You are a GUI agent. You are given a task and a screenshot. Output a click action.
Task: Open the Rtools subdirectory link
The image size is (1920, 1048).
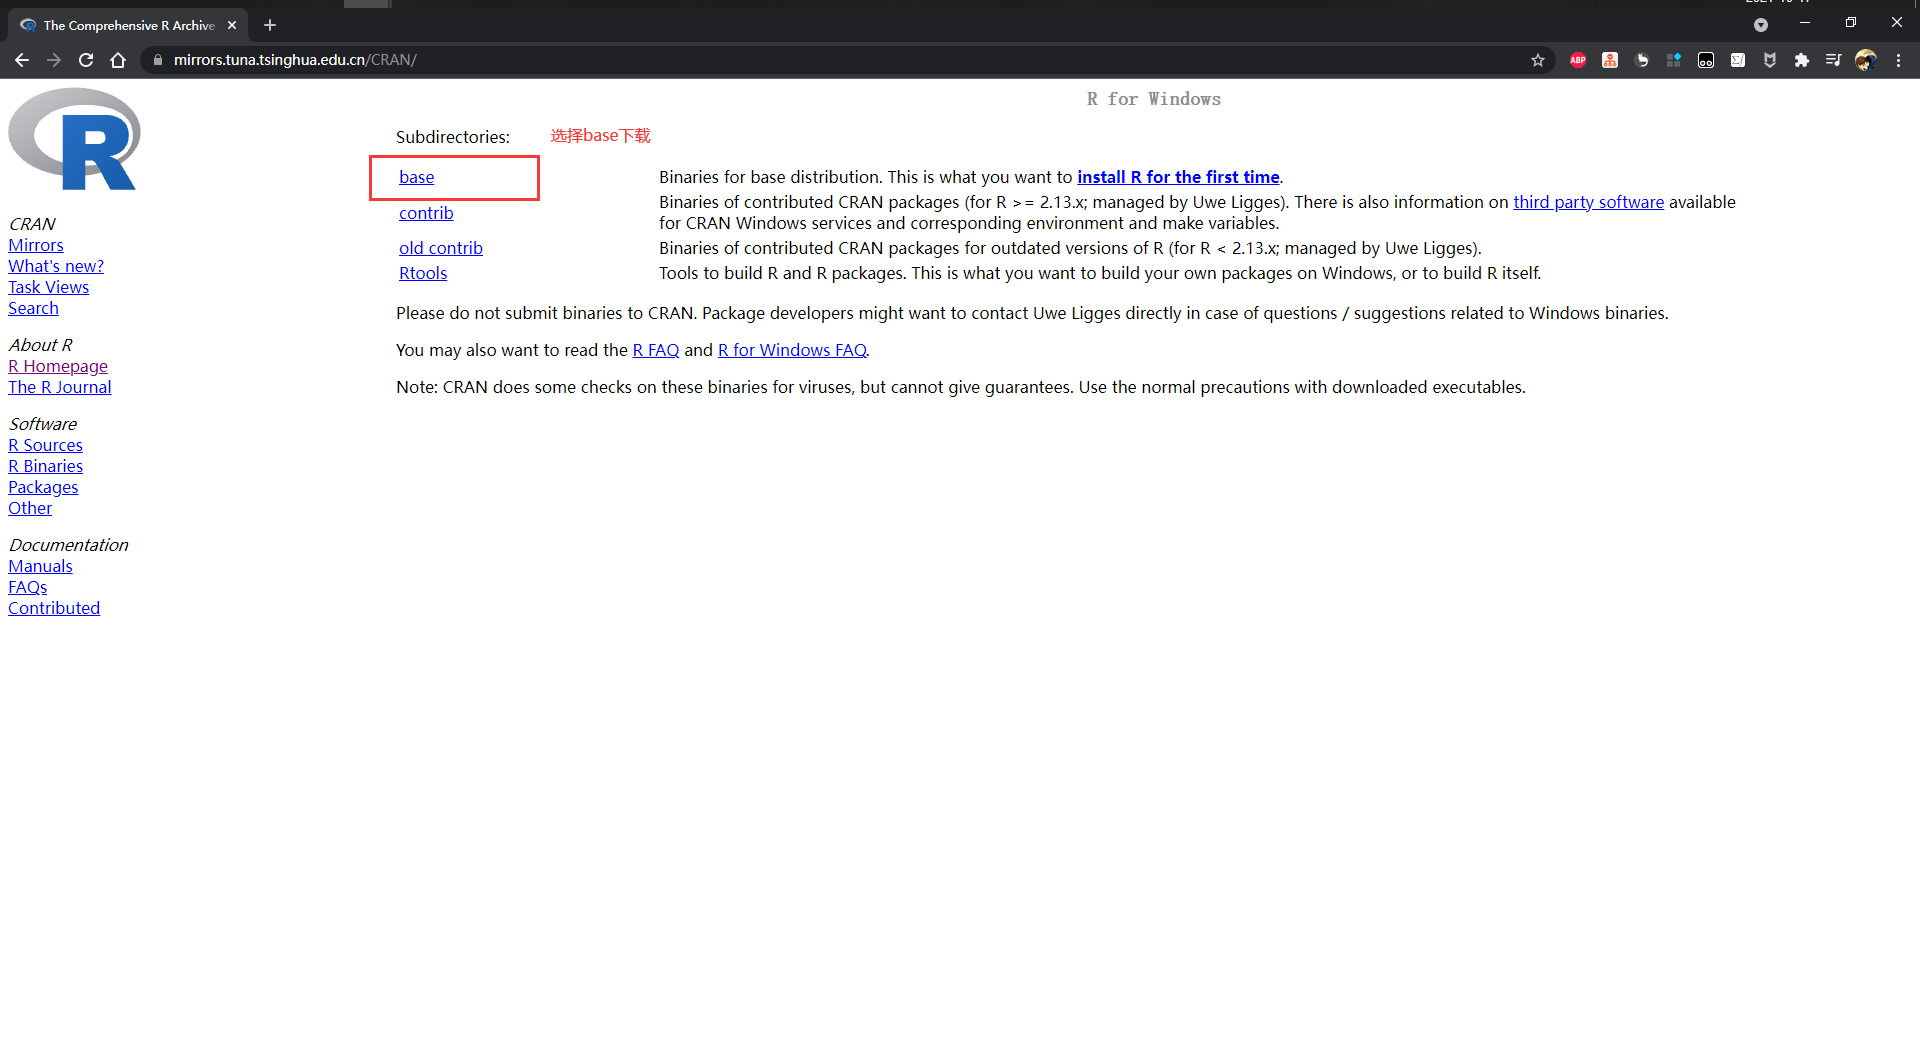(423, 273)
